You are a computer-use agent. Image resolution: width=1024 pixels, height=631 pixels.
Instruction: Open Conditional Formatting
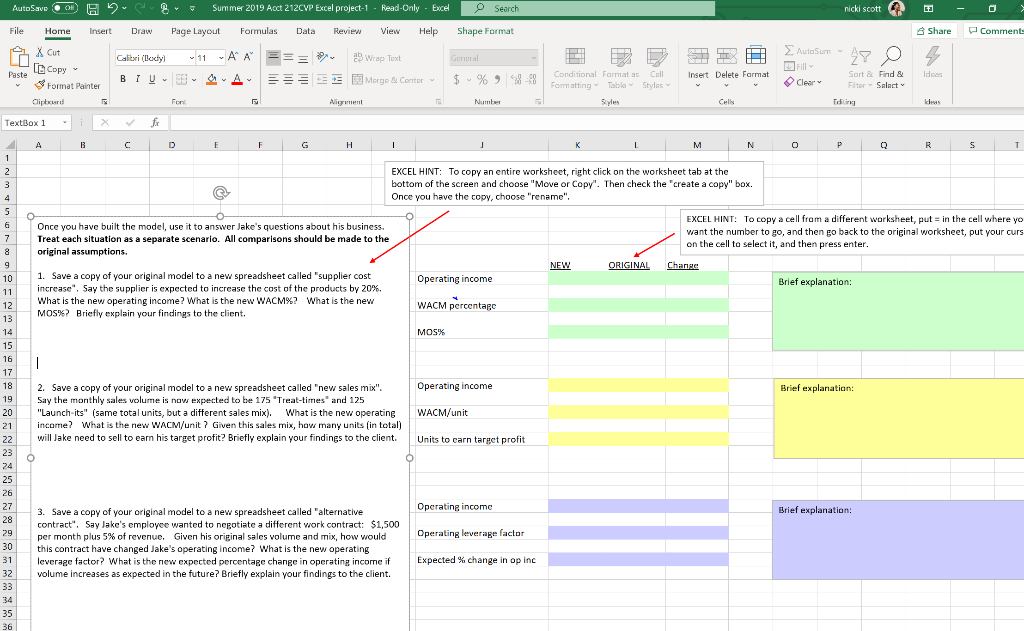point(574,72)
